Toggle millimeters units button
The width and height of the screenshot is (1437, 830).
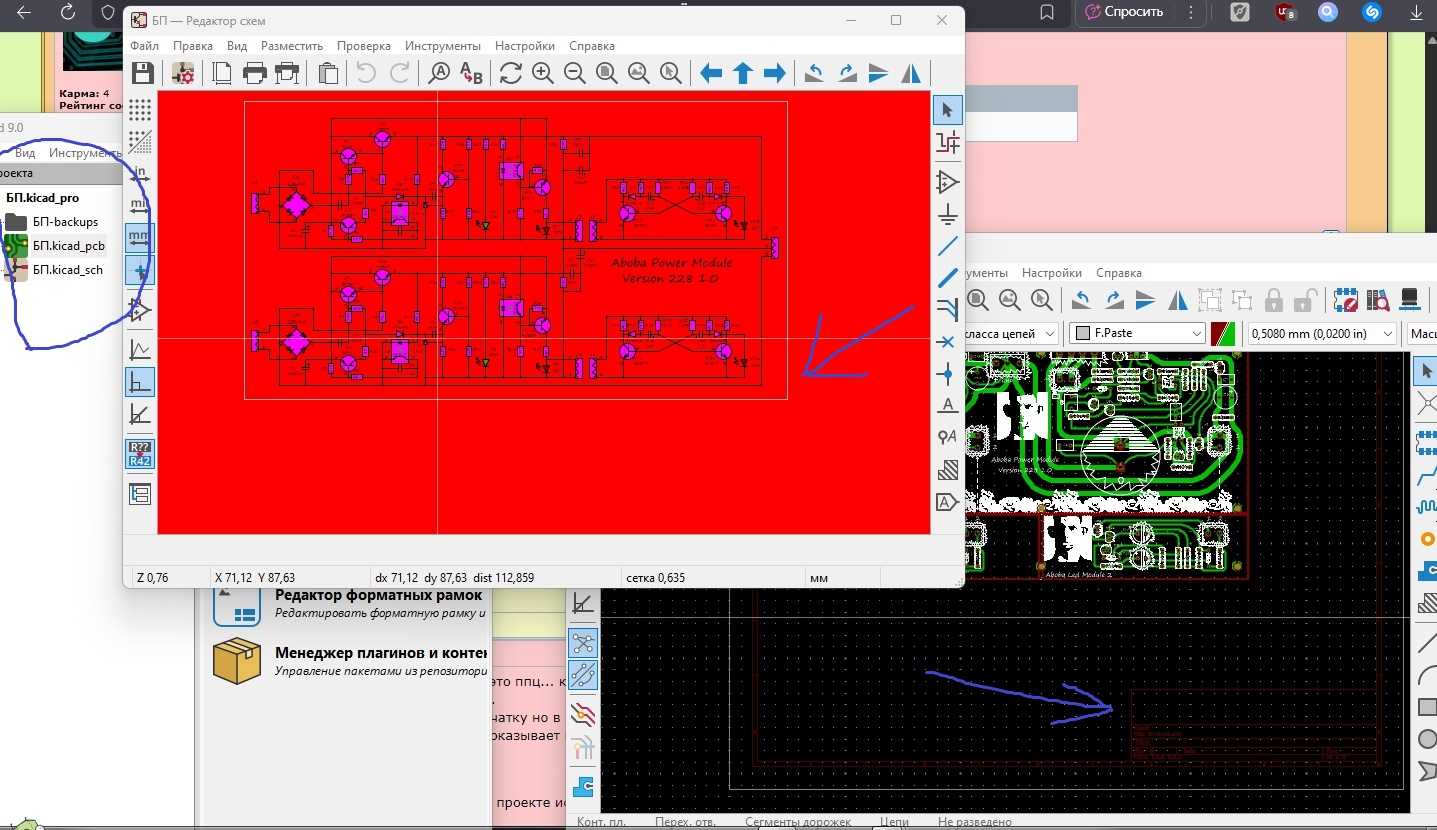click(x=140, y=237)
